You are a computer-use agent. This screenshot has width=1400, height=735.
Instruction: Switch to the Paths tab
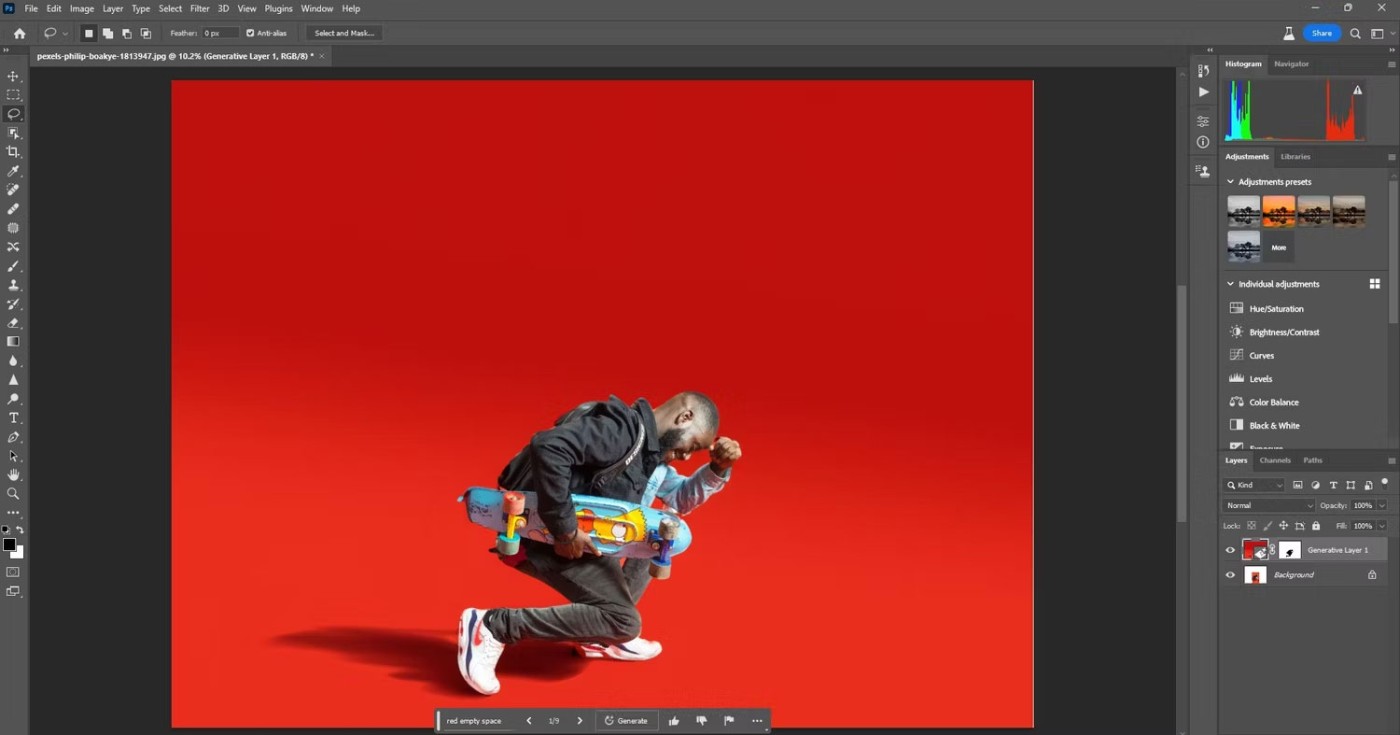point(1313,461)
